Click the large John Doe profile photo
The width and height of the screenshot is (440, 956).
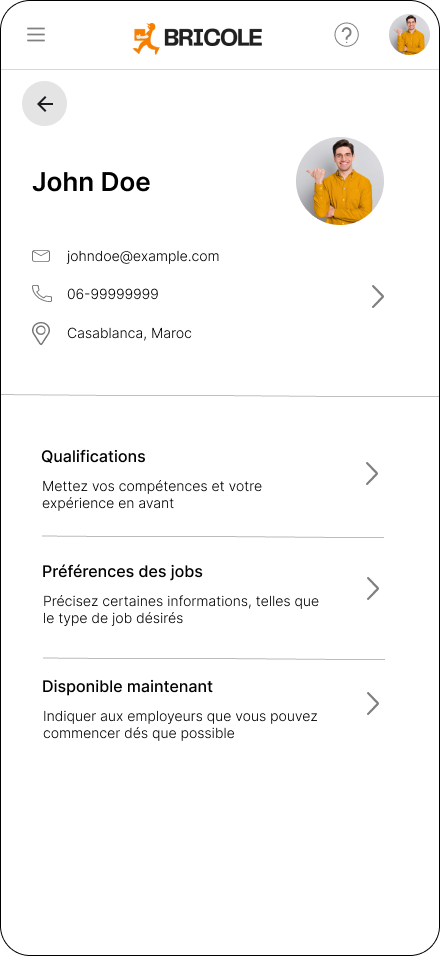(x=340, y=181)
